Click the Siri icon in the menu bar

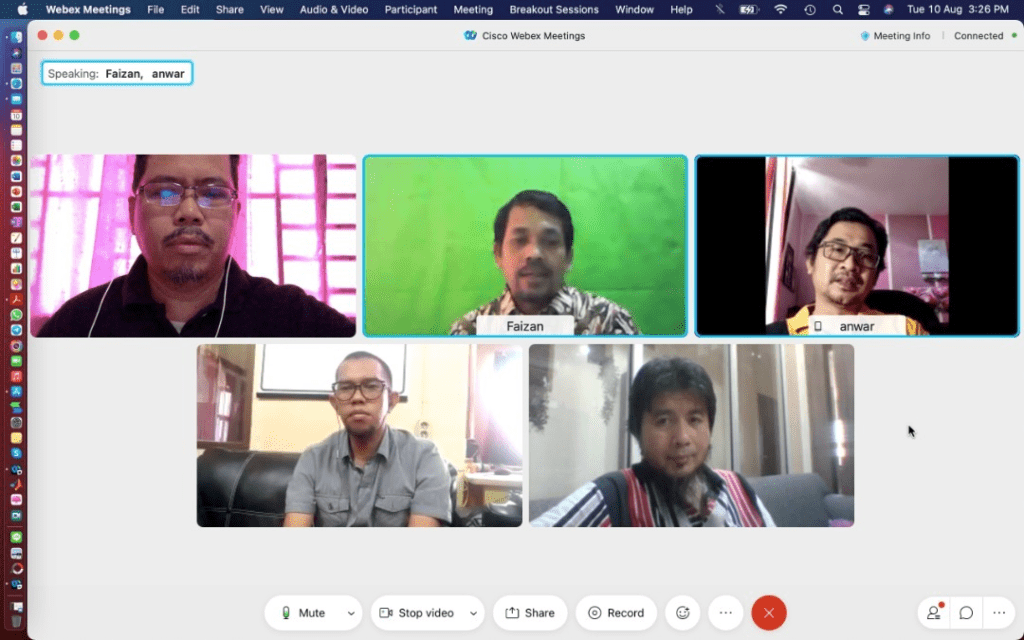pos(888,9)
